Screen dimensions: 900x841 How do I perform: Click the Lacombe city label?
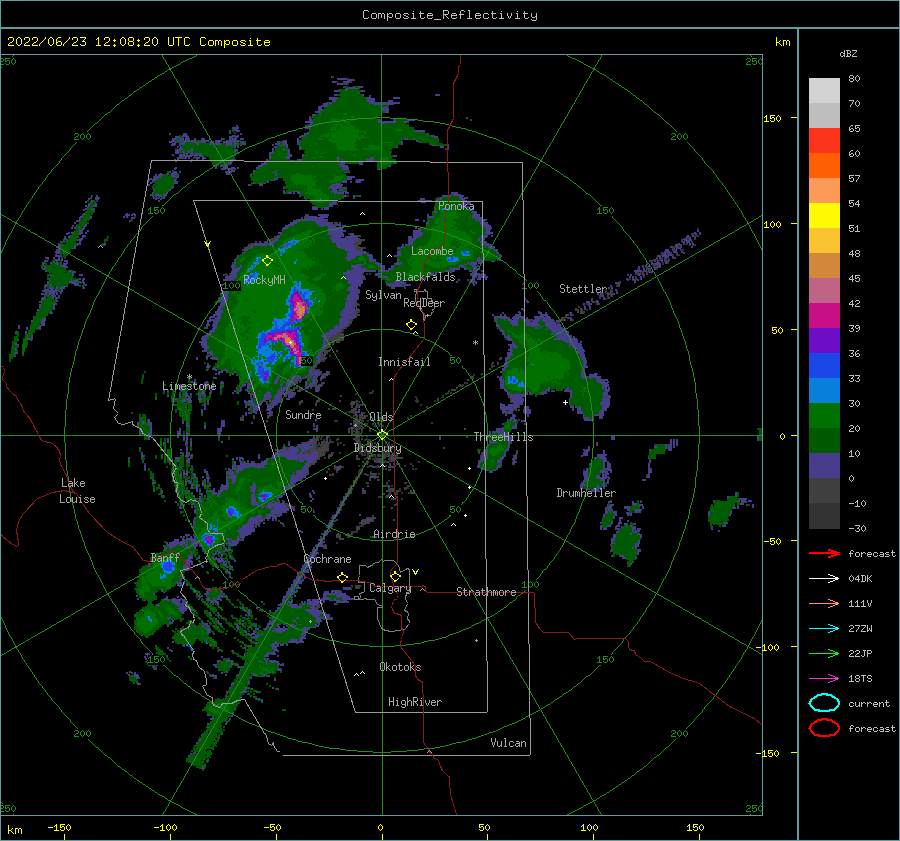[x=432, y=251]
